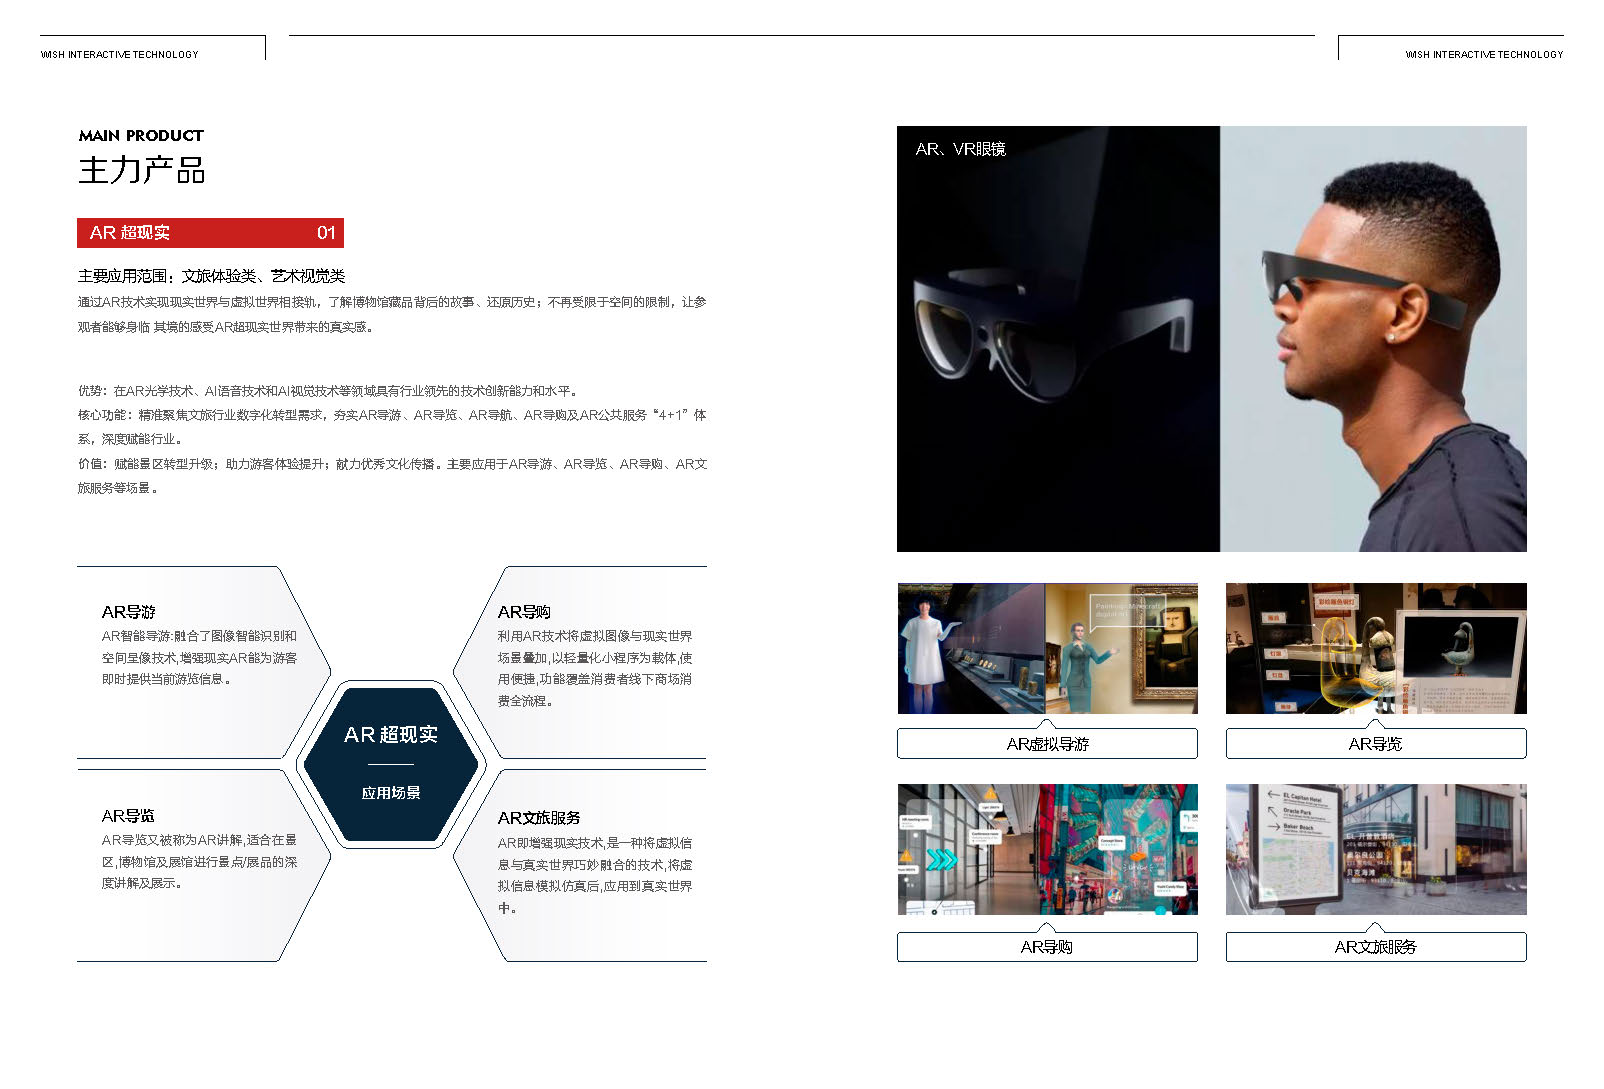Click the black AR glasses product image

1057,340
